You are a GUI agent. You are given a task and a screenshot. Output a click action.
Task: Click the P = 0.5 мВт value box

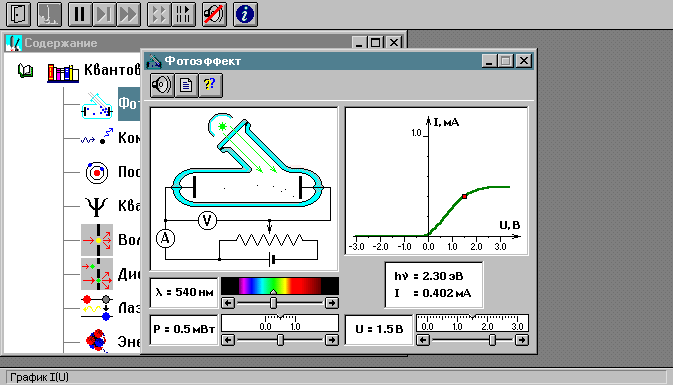coord(184,329)
